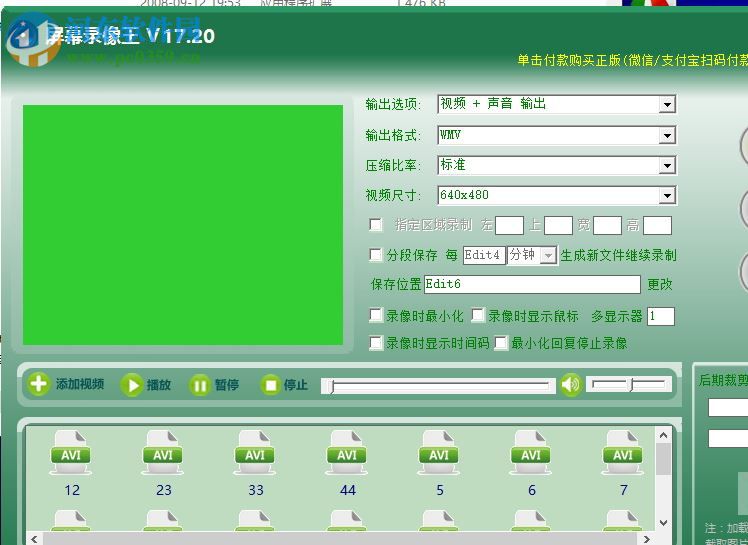Open the 输出选项 dropdown
This screenshot has height=545, width=748.
click(667, 104)
